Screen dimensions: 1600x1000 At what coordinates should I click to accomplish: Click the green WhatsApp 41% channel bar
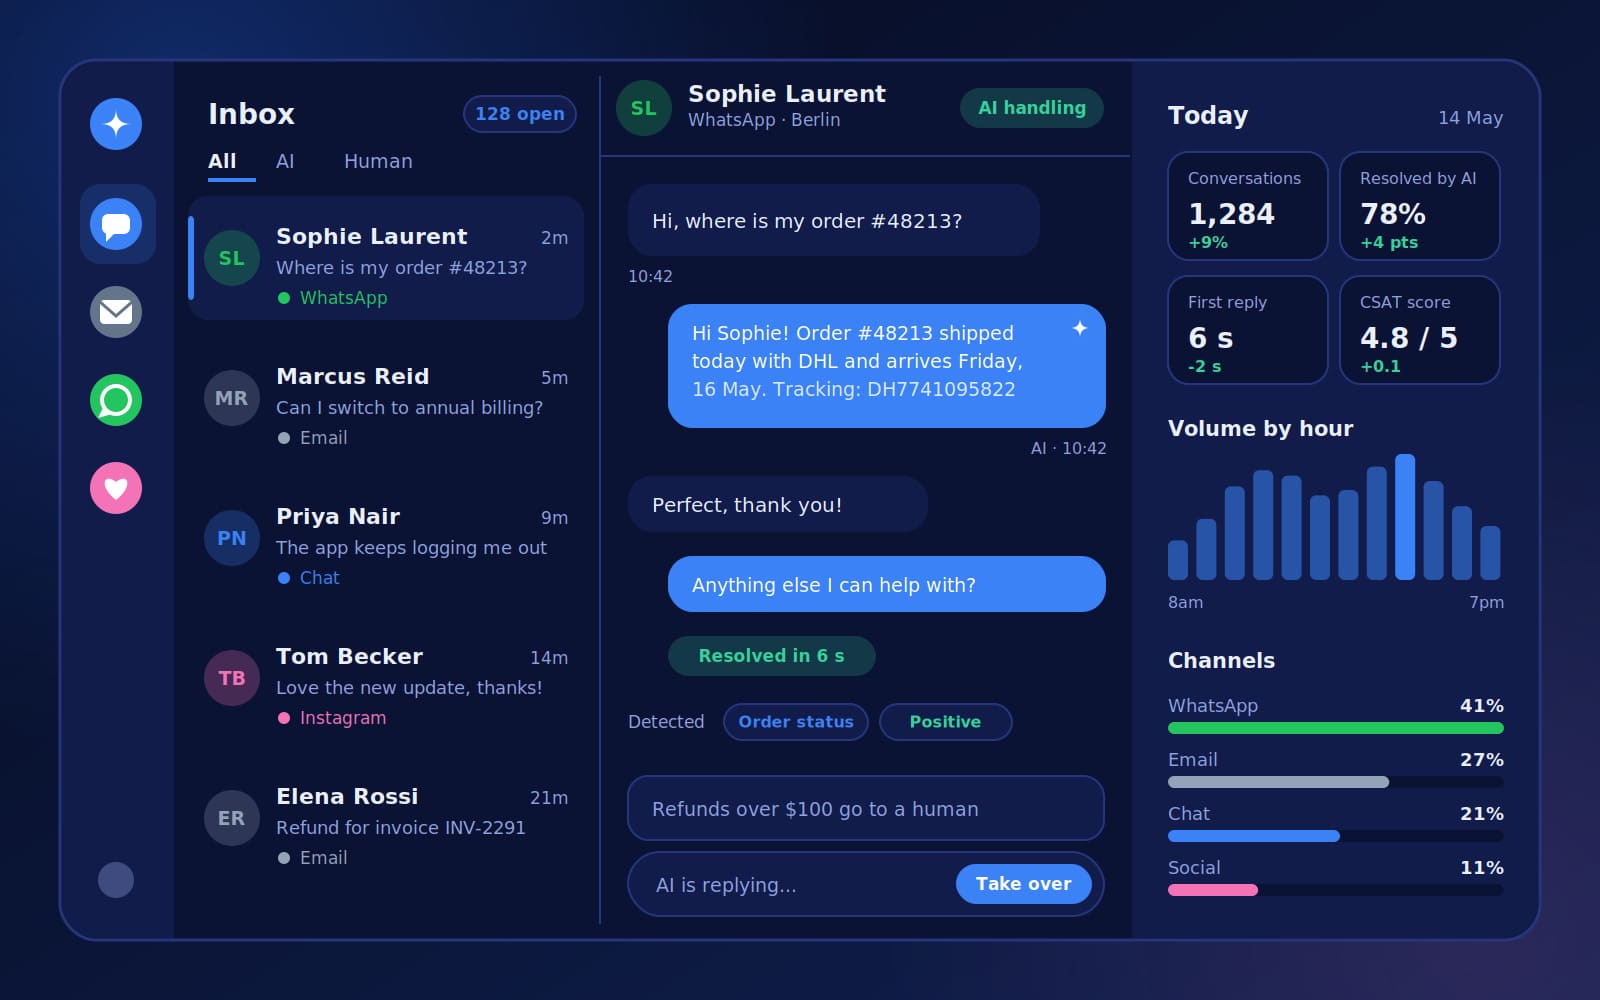tap(1336, 728)
